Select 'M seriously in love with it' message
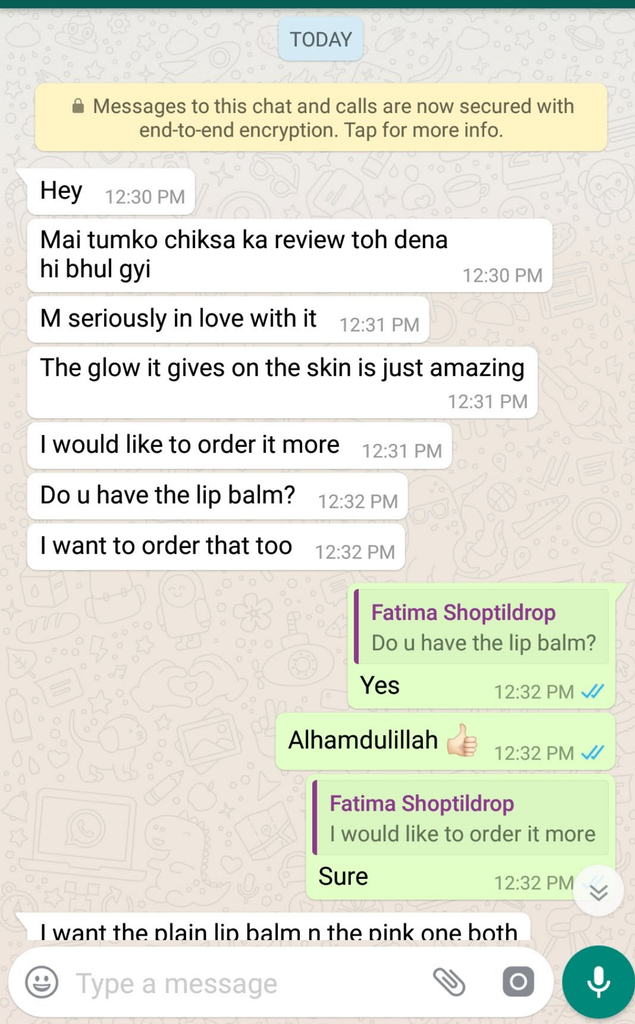This screenshot has height=1024, width=635. (x=228, y=319)
